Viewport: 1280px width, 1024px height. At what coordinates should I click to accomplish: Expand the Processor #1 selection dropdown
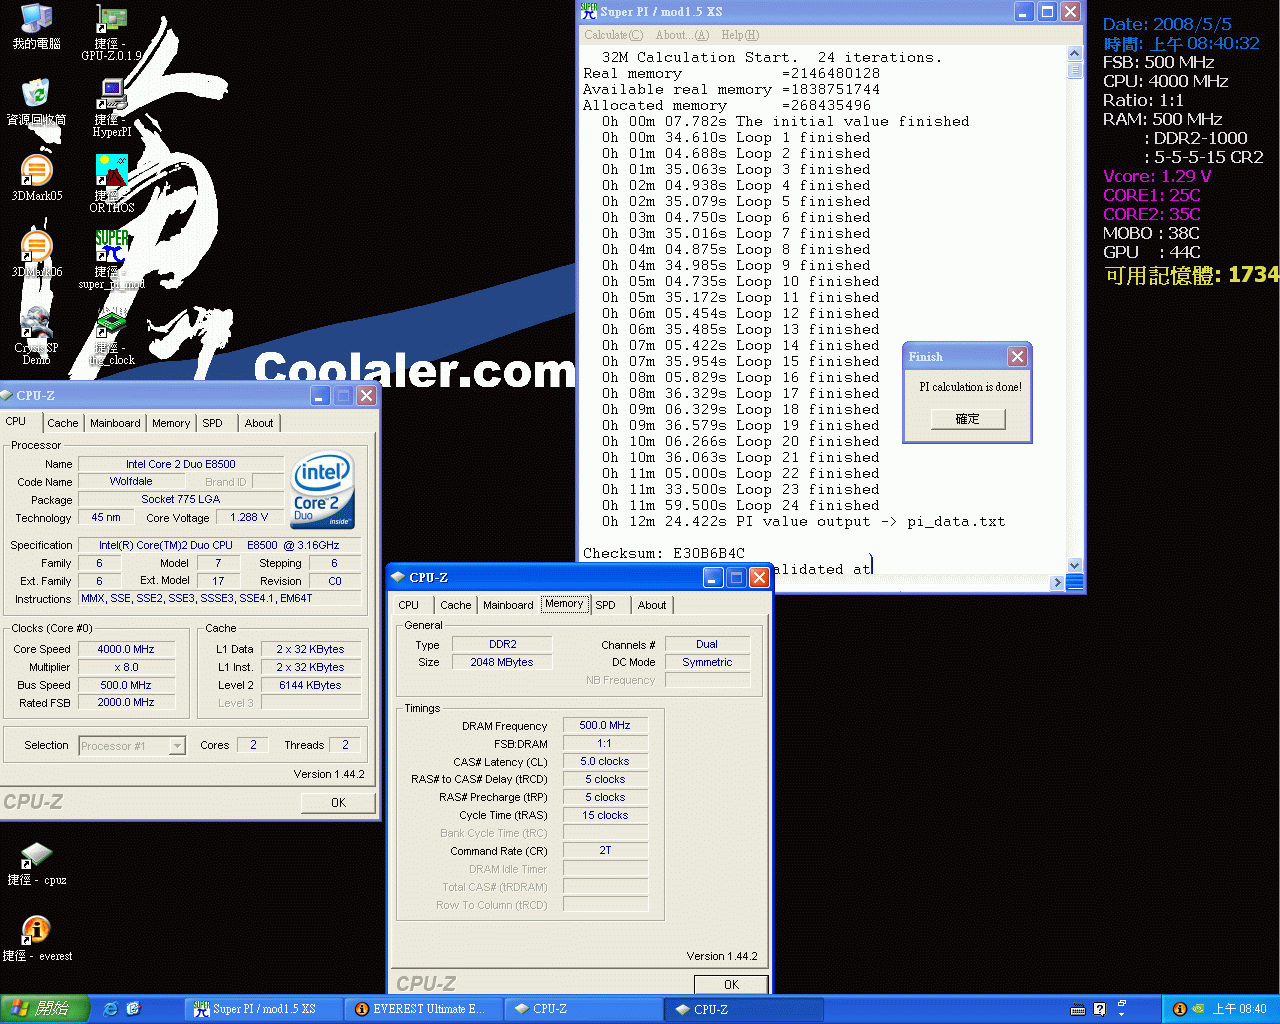(x=177, y=746)
